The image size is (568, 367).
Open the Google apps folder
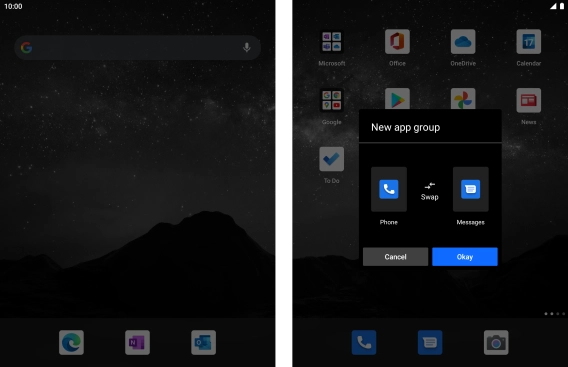point(331,100)
